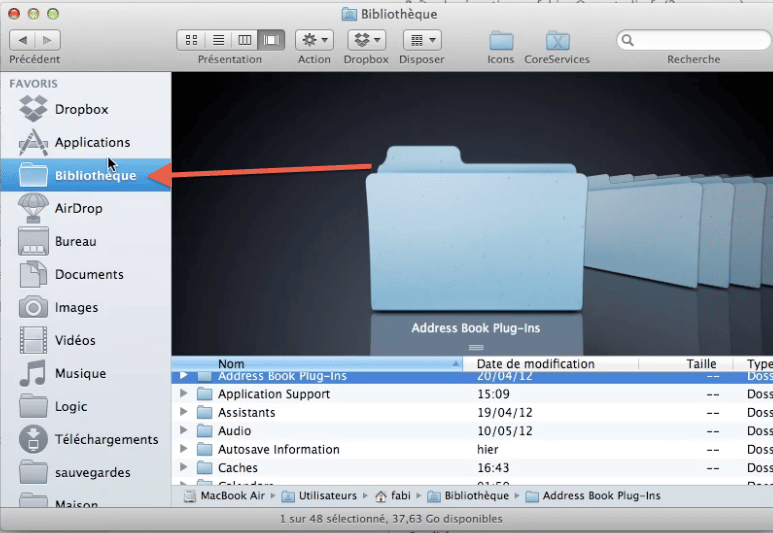Click the window title Bibliothèque folder icon
773x533 pixels.
click(x=349, y=14)
